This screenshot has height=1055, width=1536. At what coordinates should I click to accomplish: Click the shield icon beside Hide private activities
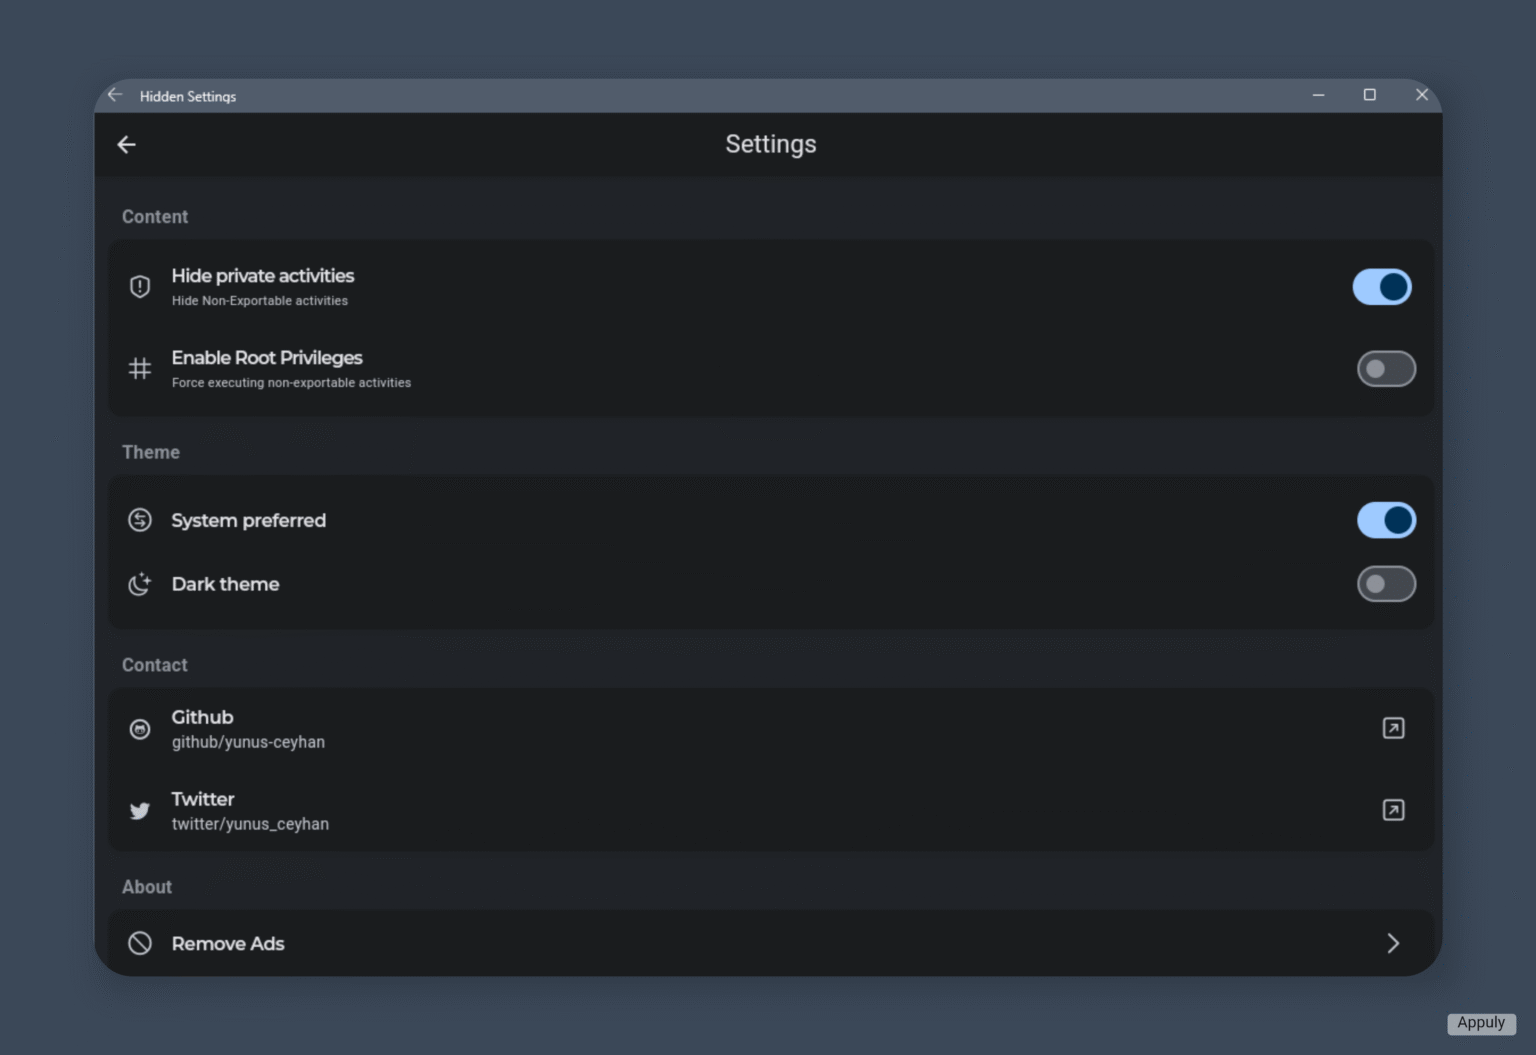pyautogui.click(x=140, y=287)
